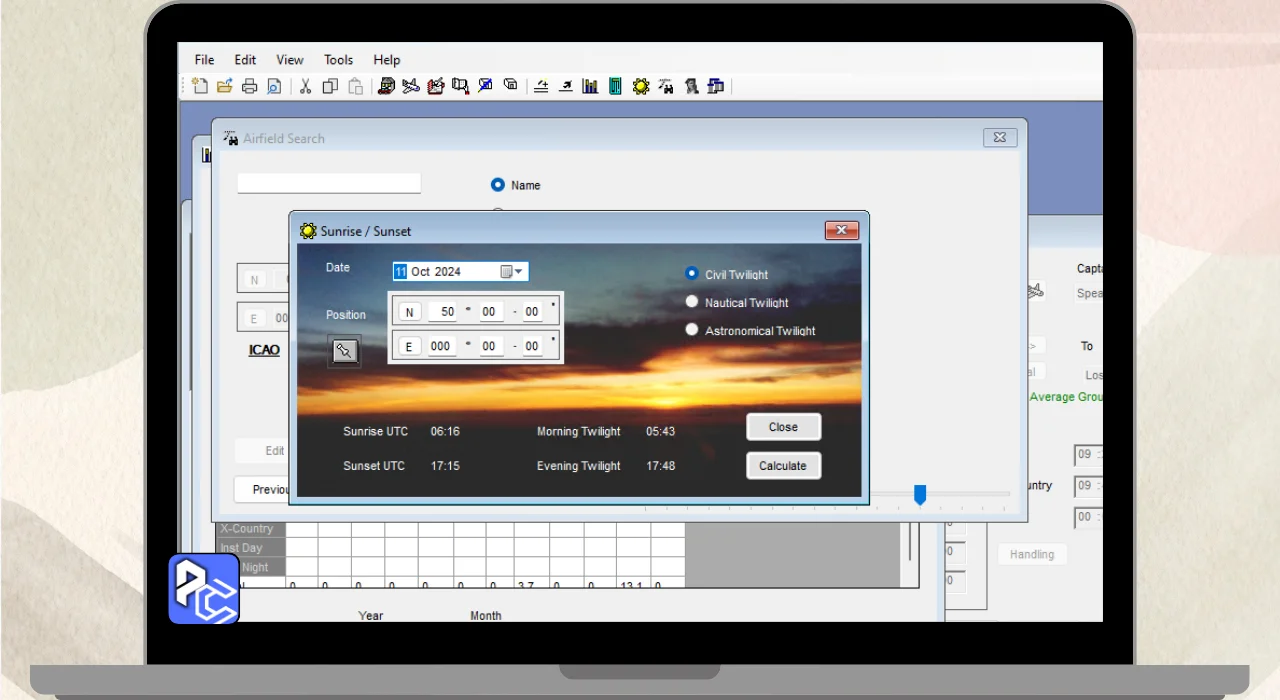Open the Tools menu
Viewport: 1280px width, 700px height.
pos(338,60)
